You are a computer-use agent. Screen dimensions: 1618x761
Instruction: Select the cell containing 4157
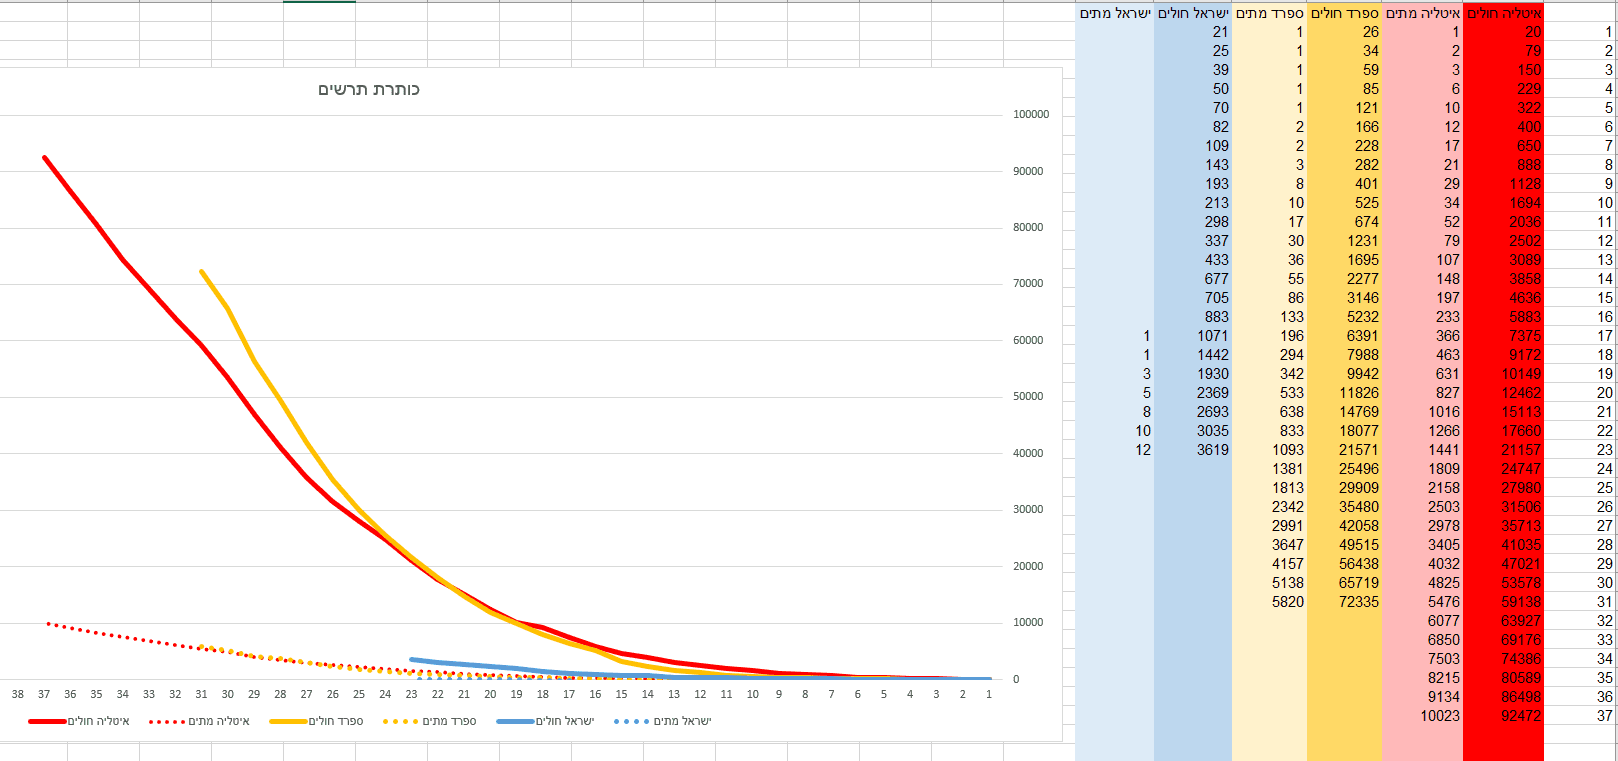coord(1269,564)
